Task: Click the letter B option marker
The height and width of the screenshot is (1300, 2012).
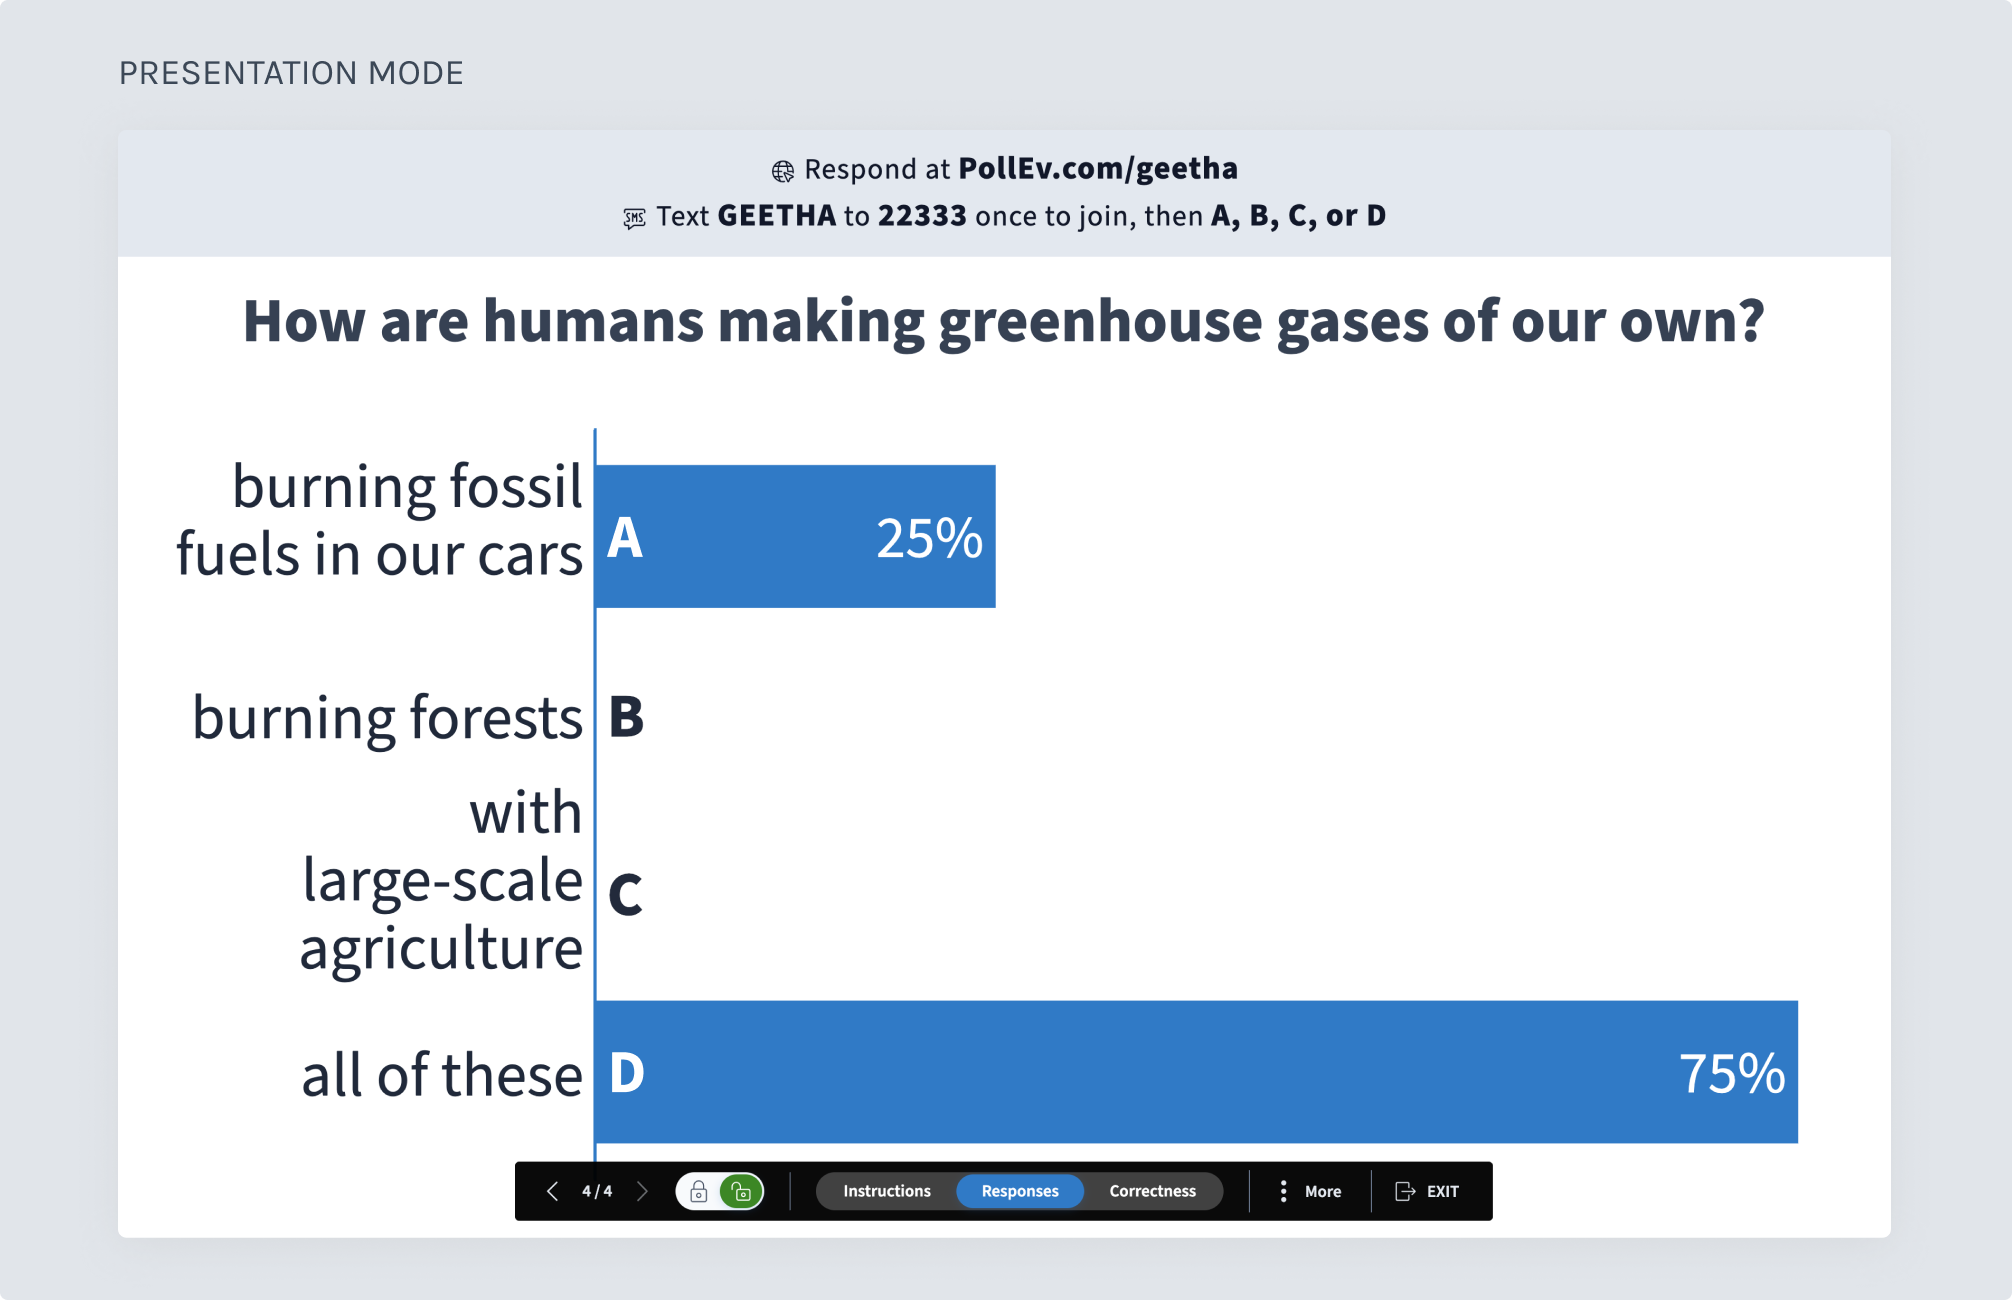Action: tap(626, 717)
